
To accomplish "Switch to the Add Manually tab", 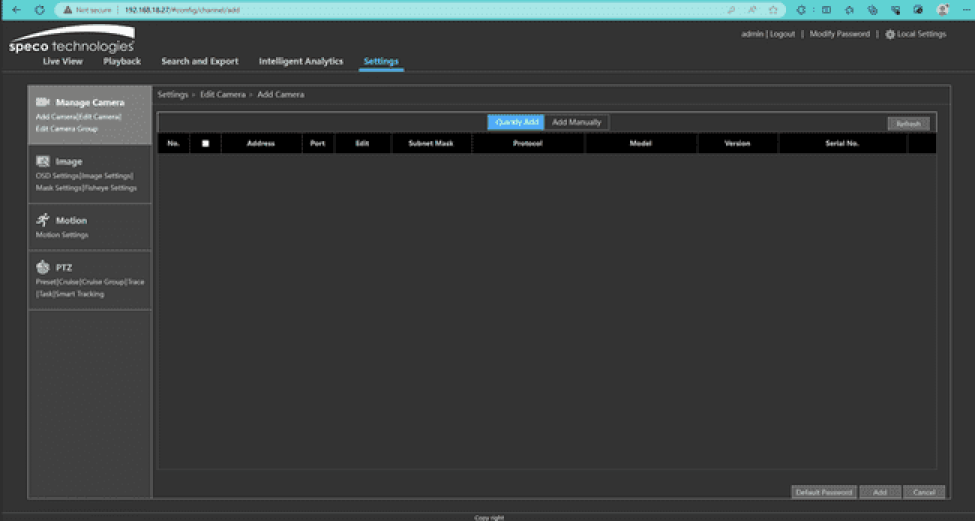I will click(577, 122).
